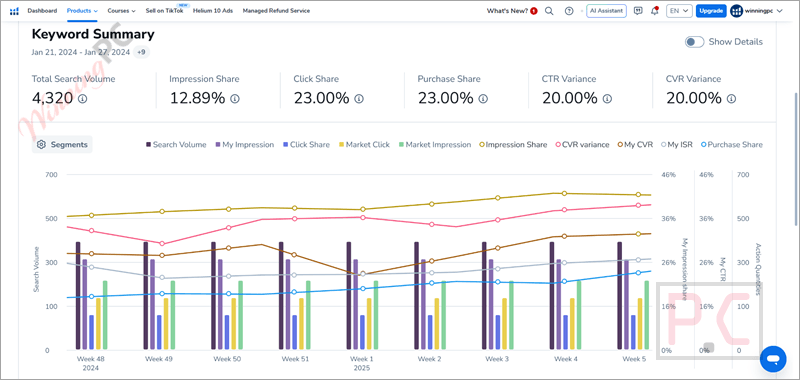Viewport: 800px width, 380px height.
Task: Click the 12.89% Impression Share value
Action: (197, 98)
